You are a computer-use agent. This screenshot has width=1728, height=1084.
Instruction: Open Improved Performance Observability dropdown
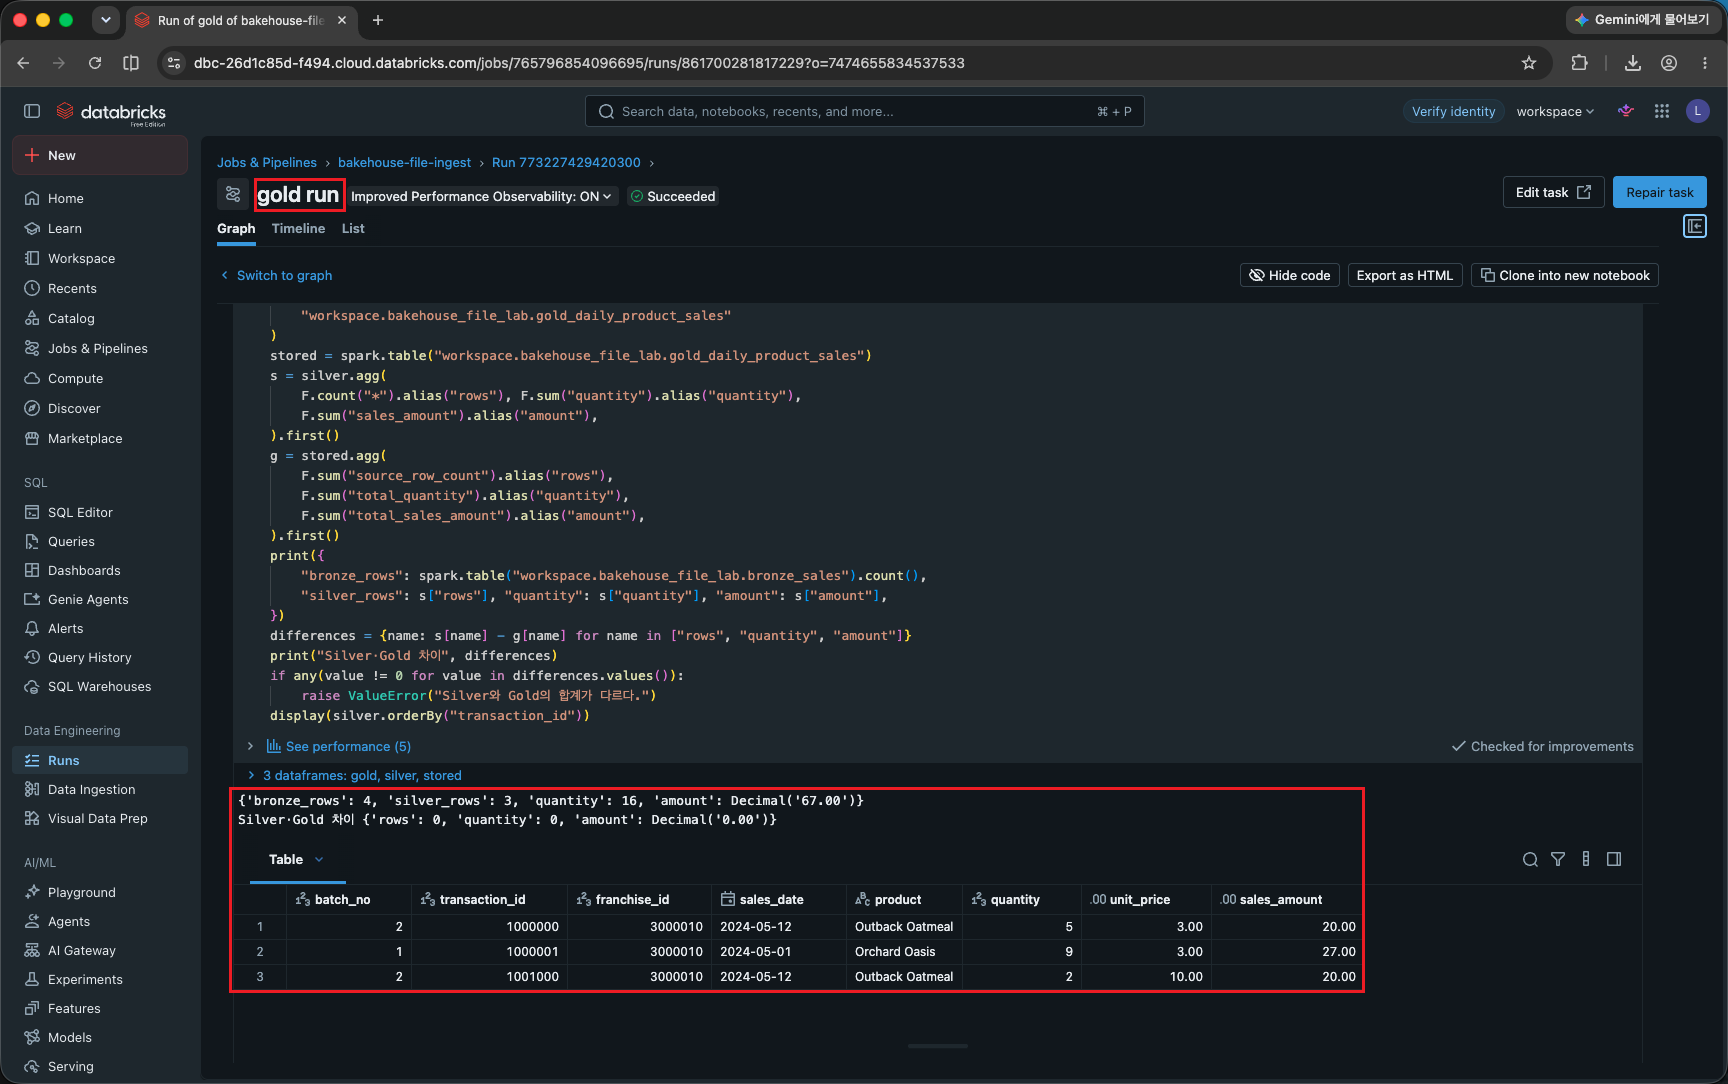(481, 196)
